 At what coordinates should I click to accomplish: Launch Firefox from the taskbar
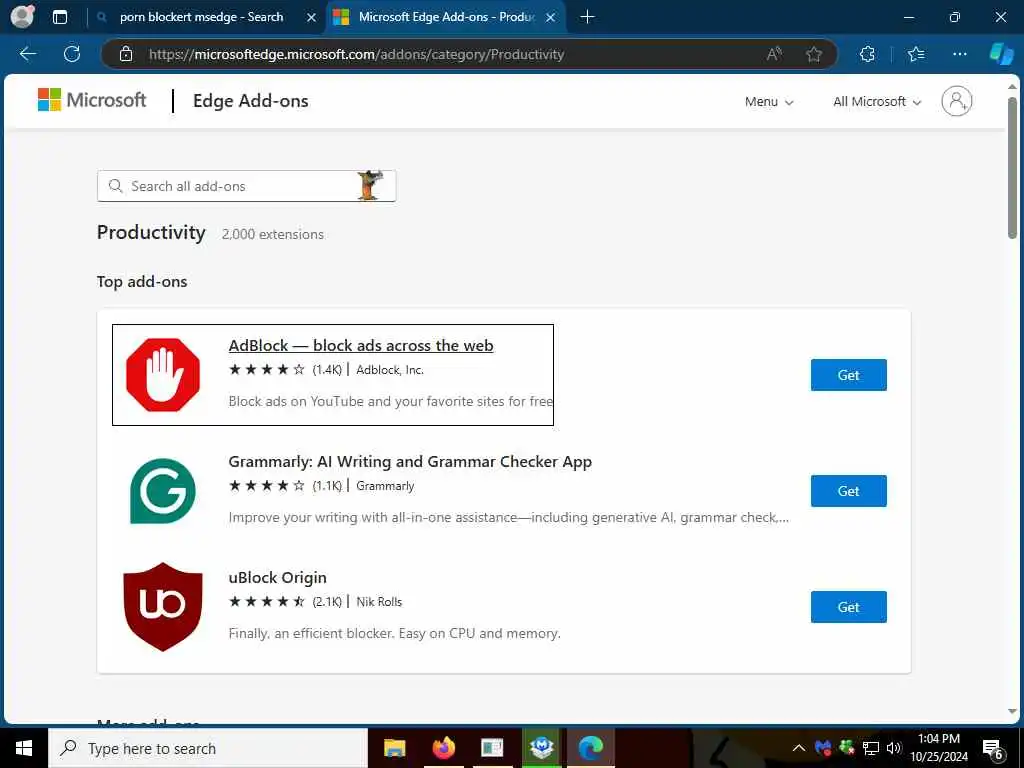click(x=443, y=748)
